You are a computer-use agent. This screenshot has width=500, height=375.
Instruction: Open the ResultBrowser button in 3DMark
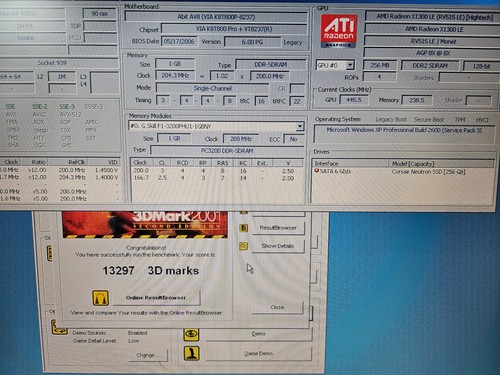click(x=278, y=228)
